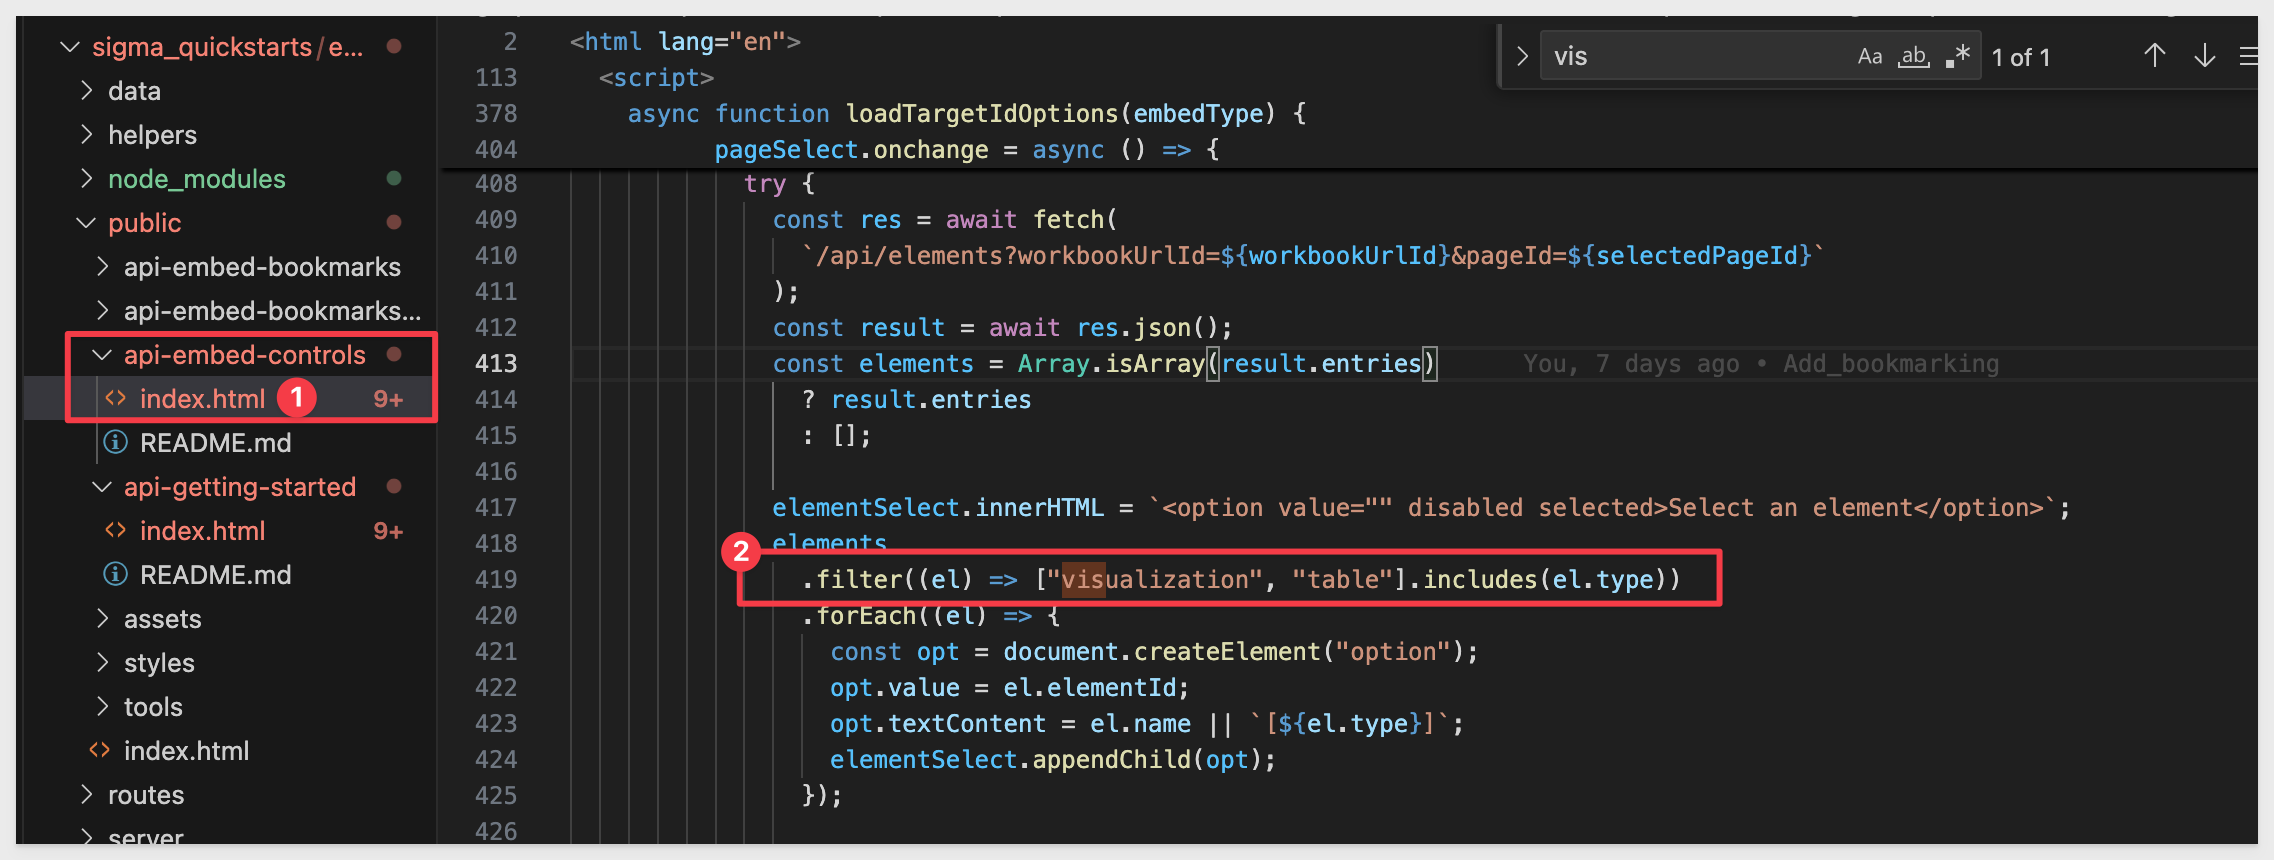Click HTML file icon of api-getting-started index.html
This screenshot has width=2274, height=860.
[x=116, y=531]
